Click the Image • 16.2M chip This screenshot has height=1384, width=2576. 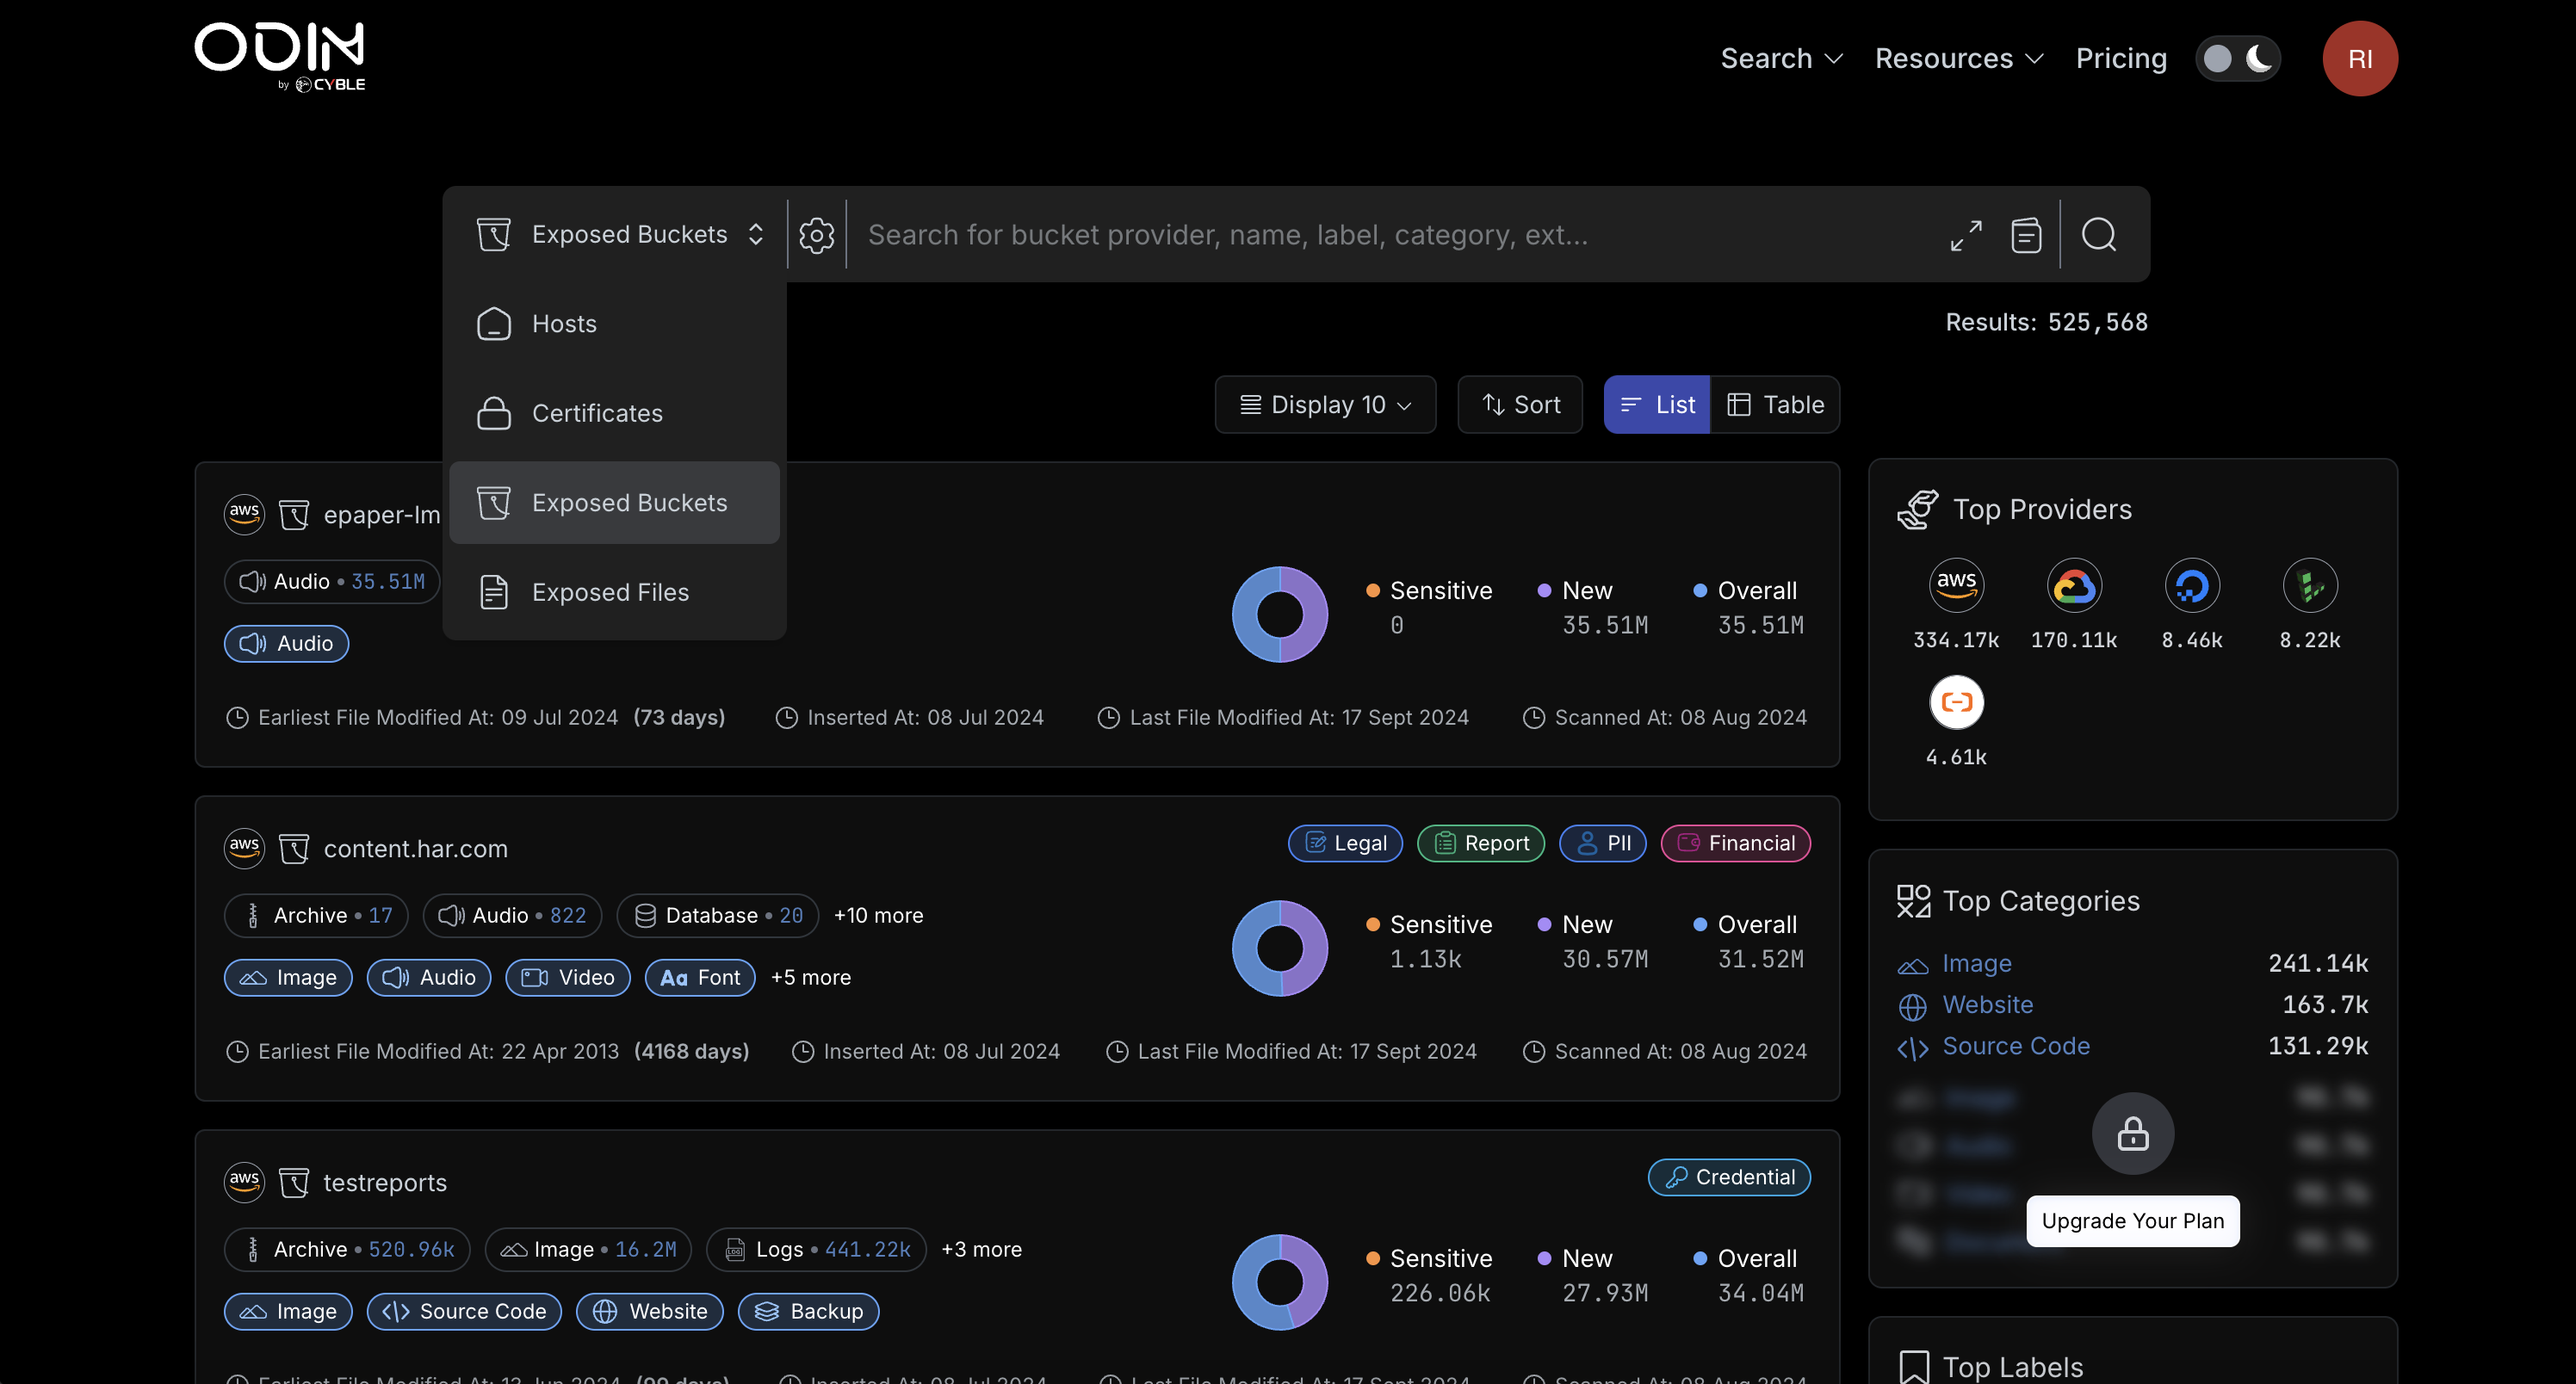pyautogui.click(x=588, y=1249)
